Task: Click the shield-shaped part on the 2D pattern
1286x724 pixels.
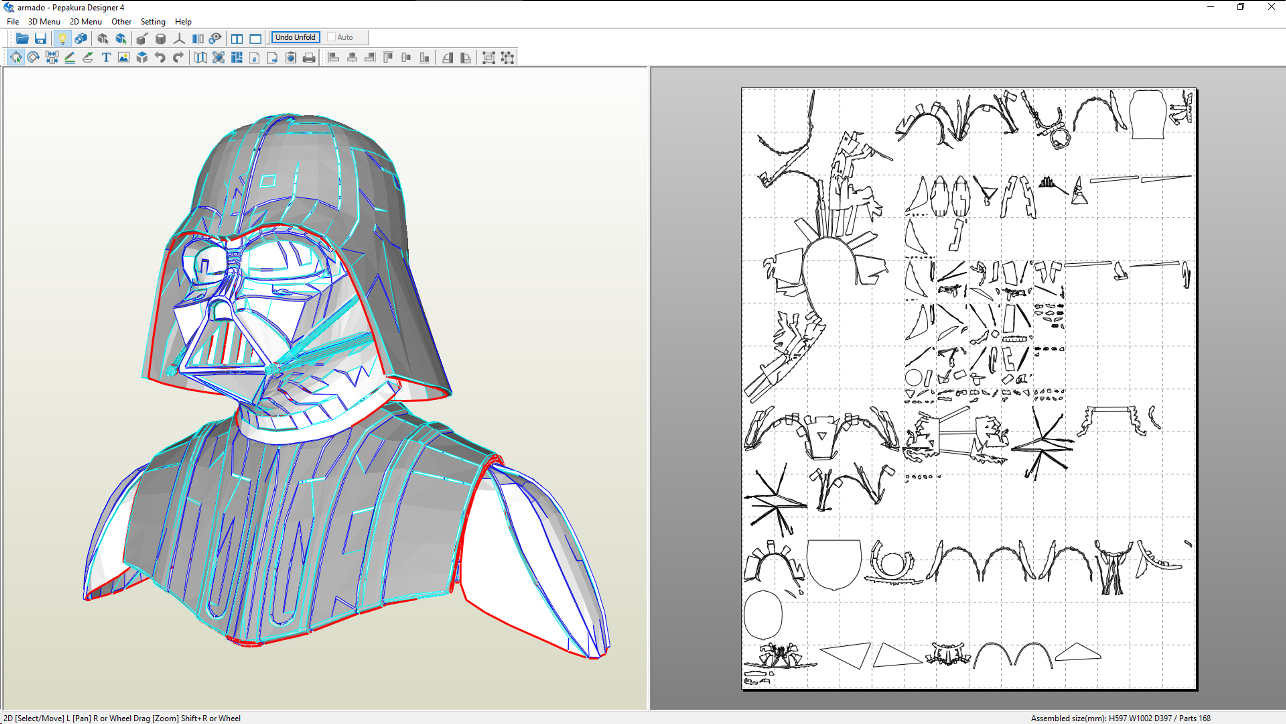Action: [833, 564]
